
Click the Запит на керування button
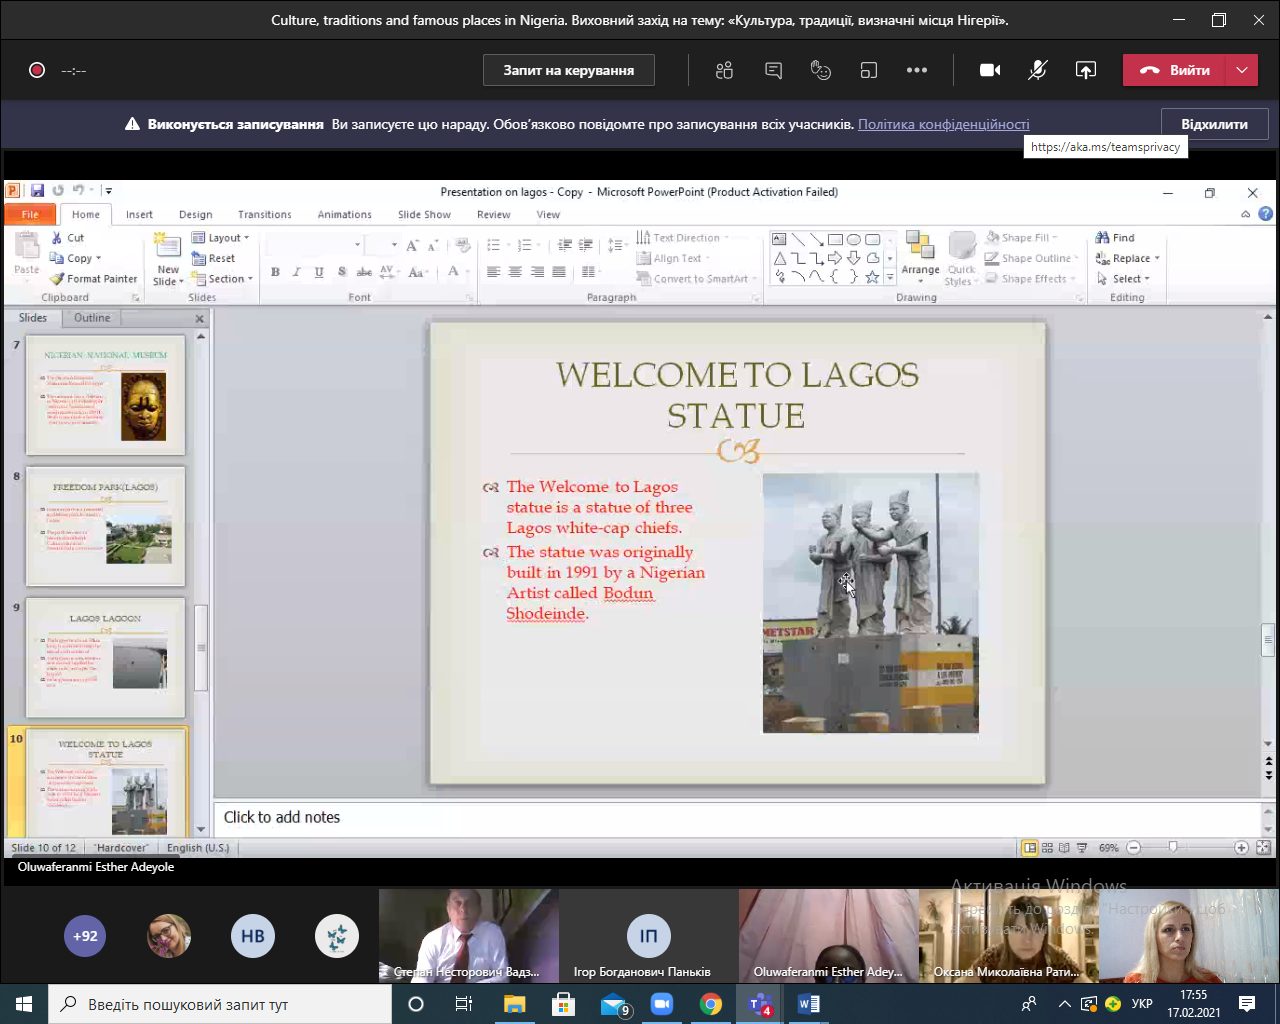pyautogui.click(x=568, y=70)
